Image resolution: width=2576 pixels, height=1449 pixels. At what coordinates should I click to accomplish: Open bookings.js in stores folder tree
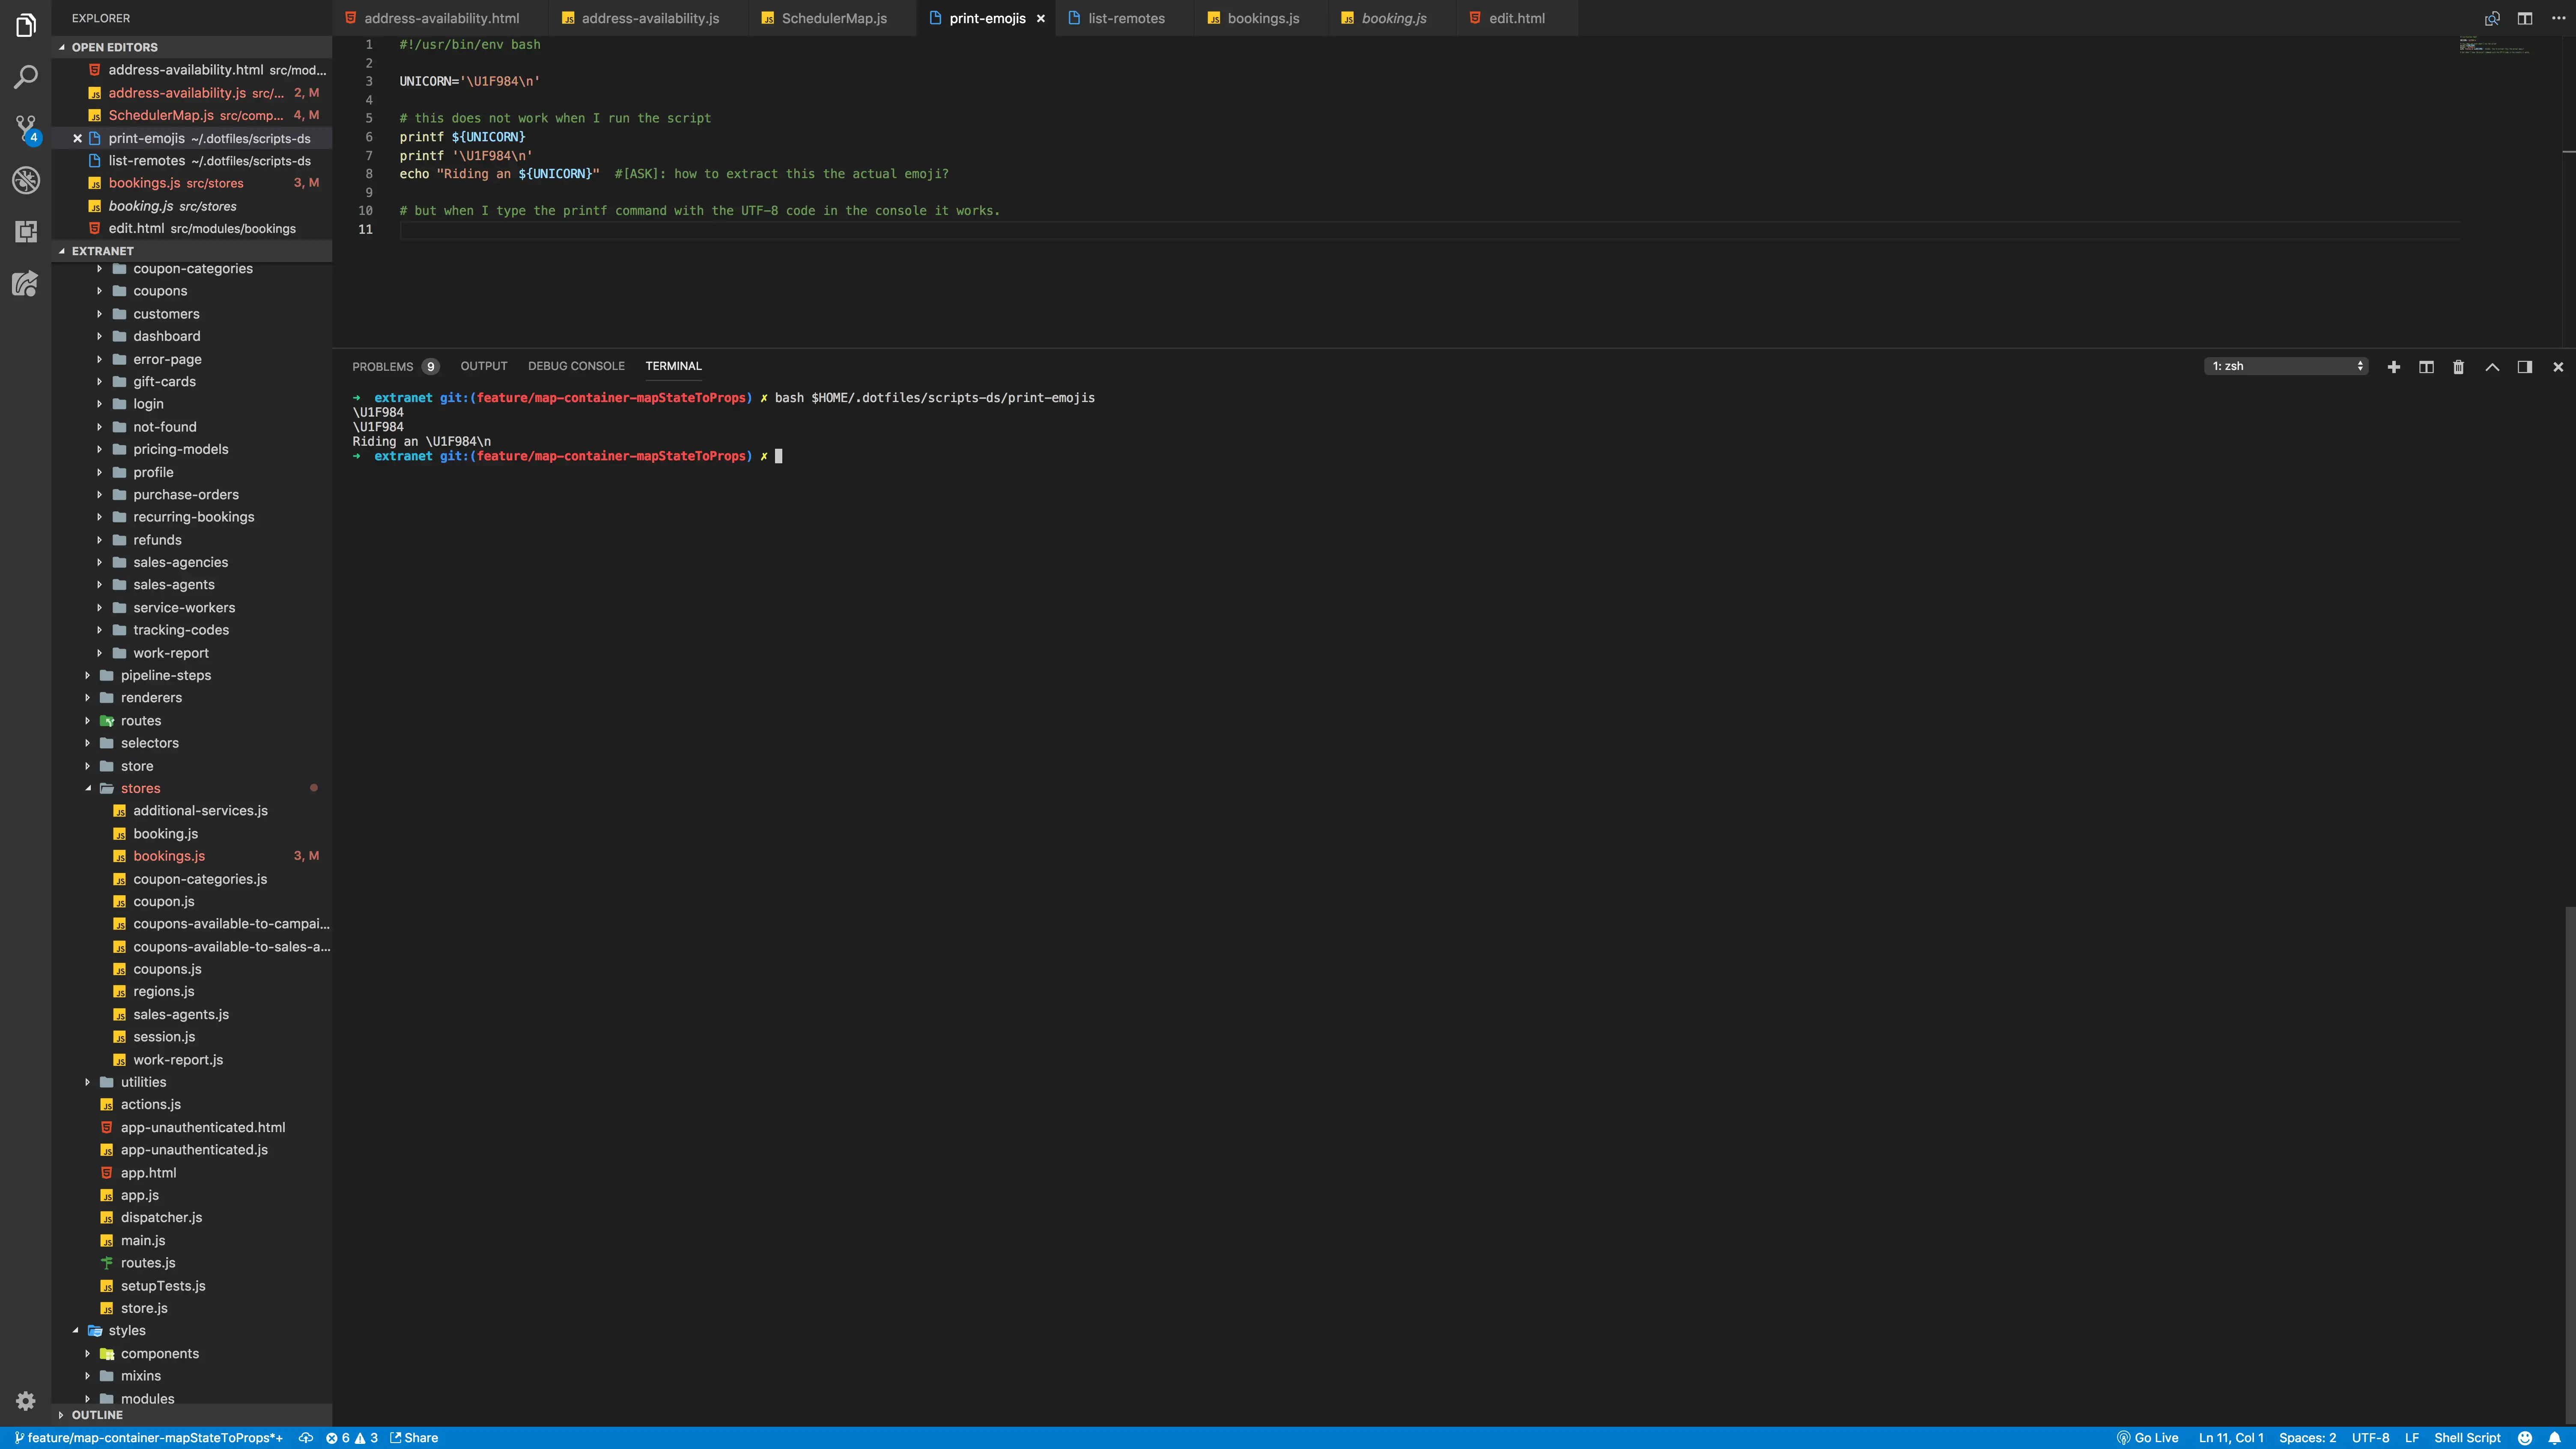pyautogui.click(x=192, y=856)
